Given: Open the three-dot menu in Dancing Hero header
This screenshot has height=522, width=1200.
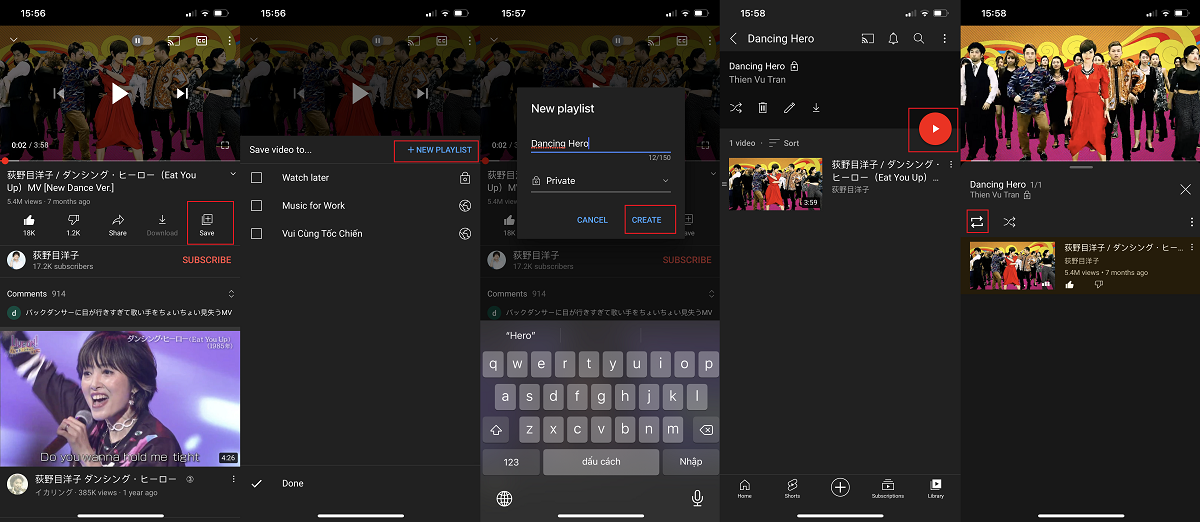Looking at the screenshot, I should coord(945,38).
